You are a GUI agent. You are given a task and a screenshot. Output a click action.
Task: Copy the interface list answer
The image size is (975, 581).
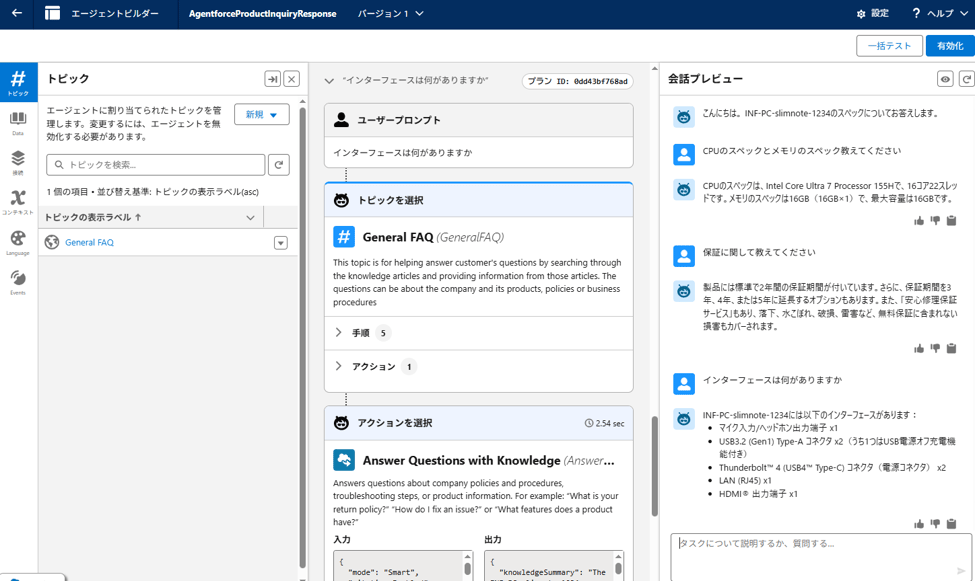951,524
